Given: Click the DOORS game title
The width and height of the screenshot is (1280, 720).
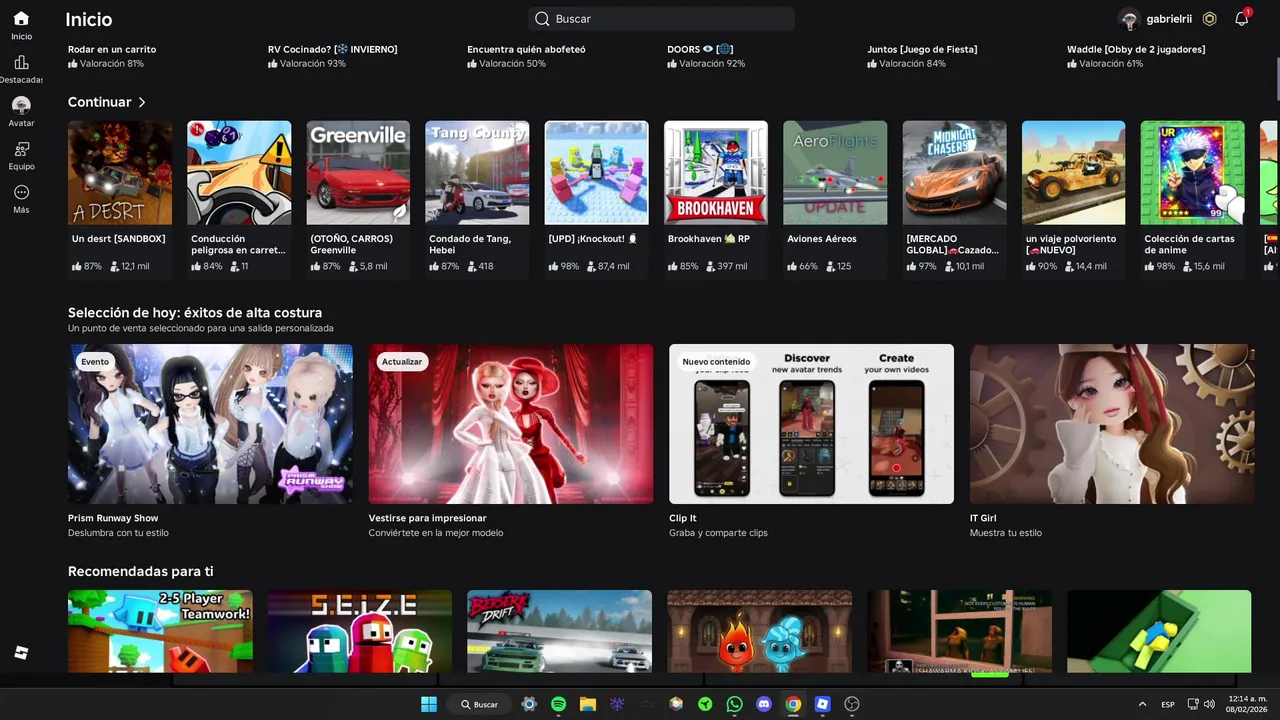Looking at the screenshot, I should point(700,49).
